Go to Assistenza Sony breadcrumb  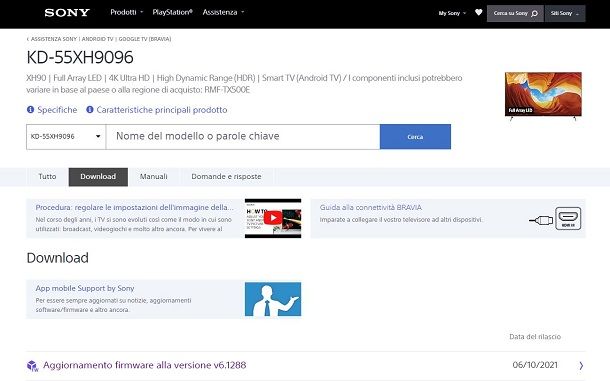click(x=54, y=39)
